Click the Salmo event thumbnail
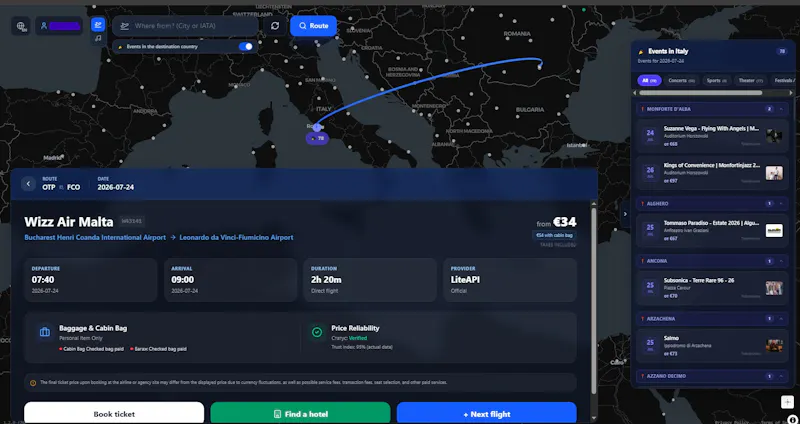 [774, 345]
